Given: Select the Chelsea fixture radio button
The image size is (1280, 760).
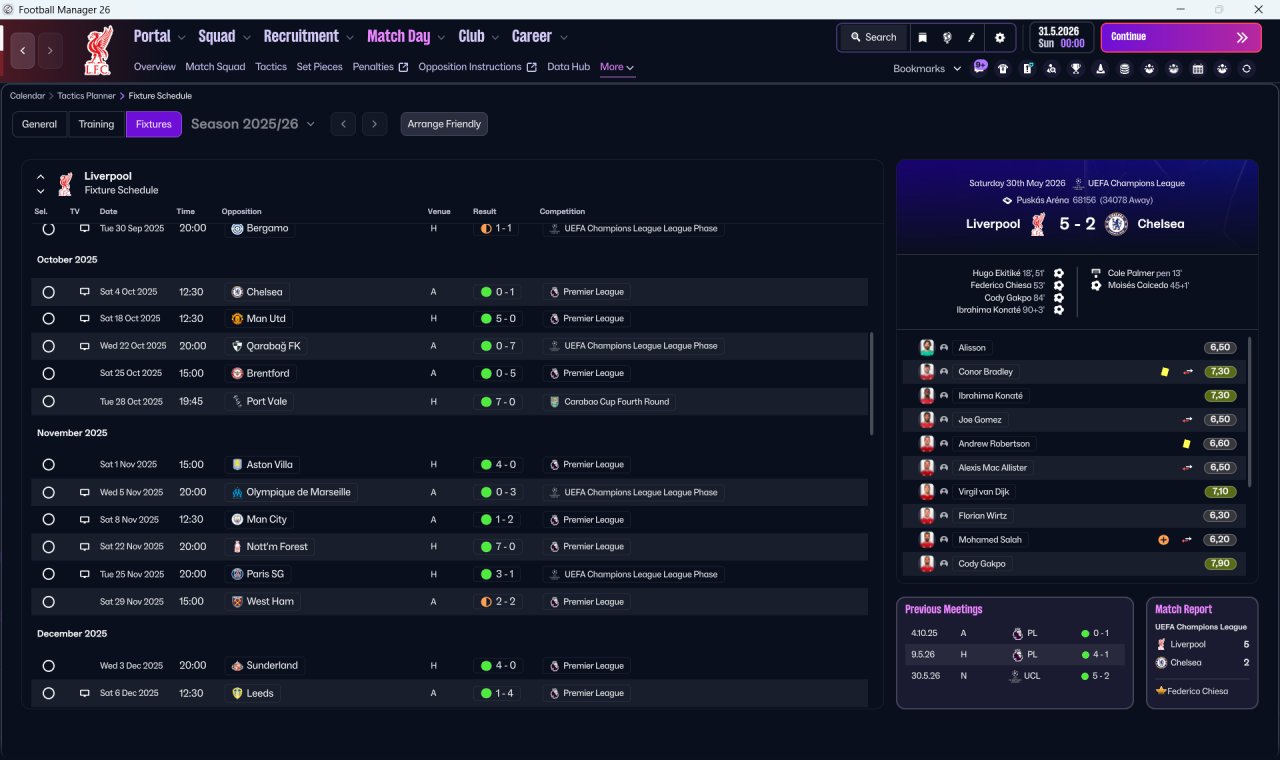Looking at the screenshot, I should [x=48, y=292].
